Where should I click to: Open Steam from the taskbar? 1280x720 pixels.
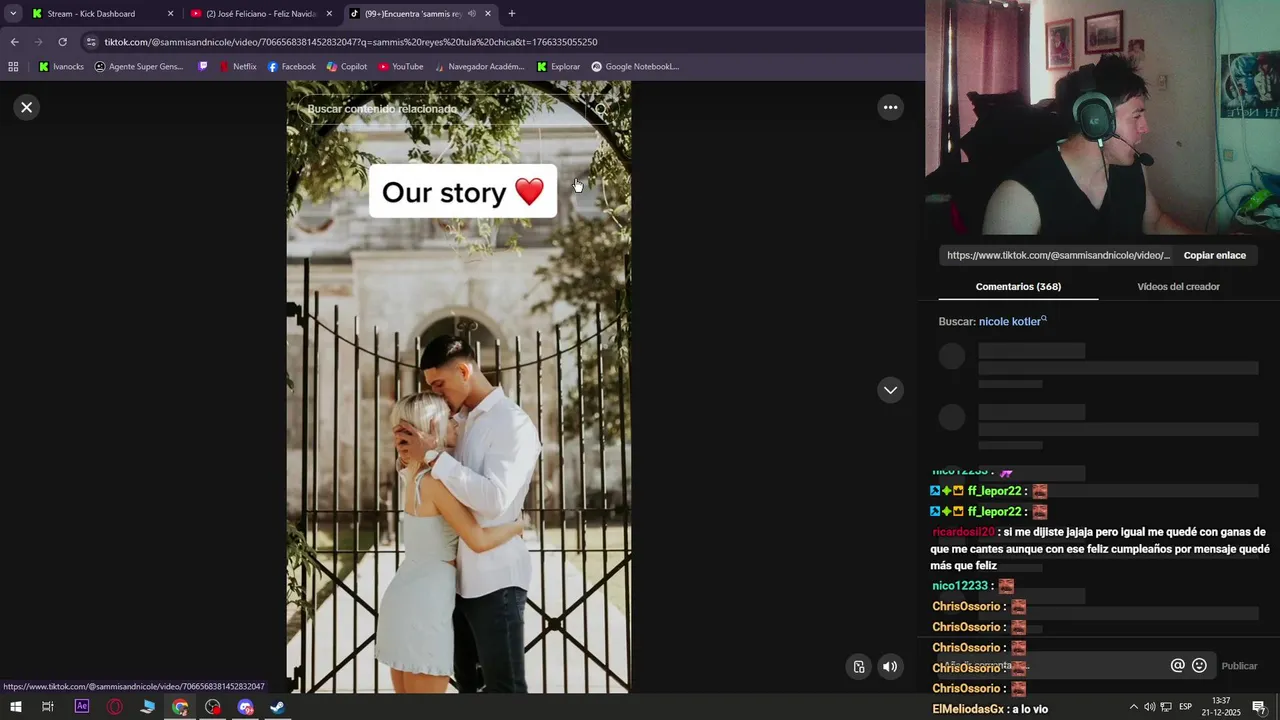tap(278, 707)
